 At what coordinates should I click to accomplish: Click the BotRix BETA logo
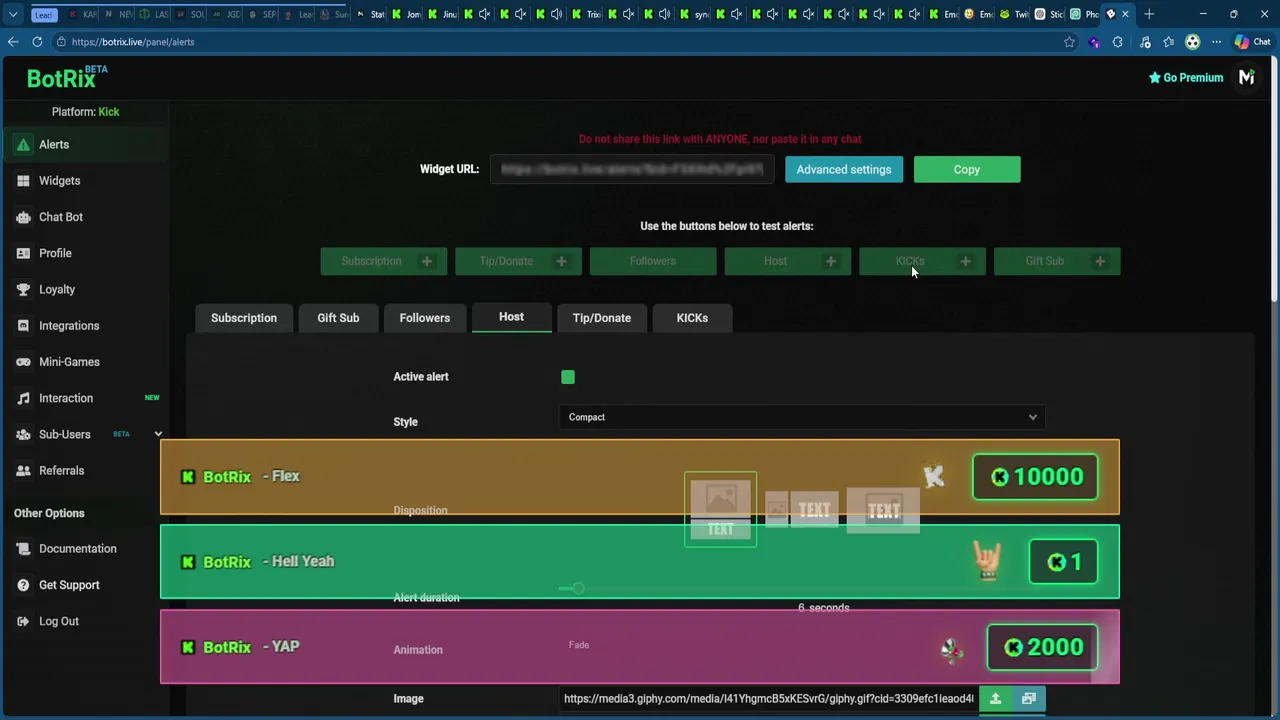coord(66,77)
